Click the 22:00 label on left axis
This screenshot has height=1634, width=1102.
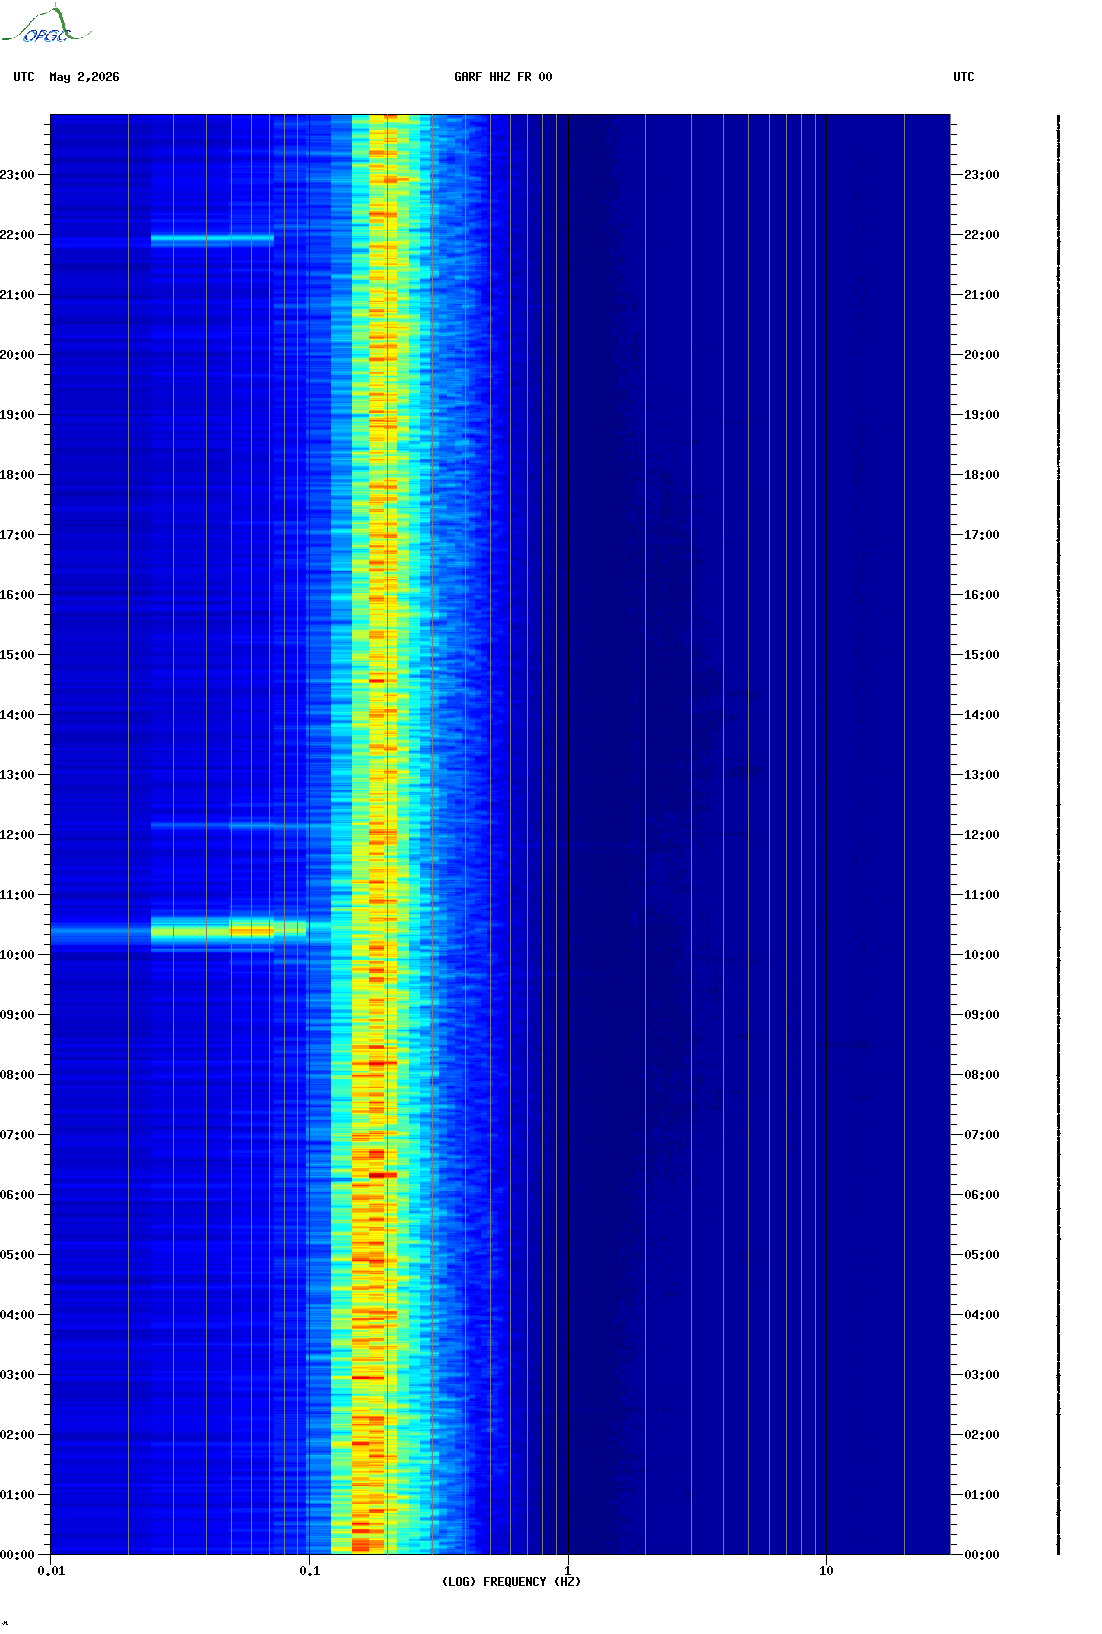pyautogui.click(x=17, y=235)
